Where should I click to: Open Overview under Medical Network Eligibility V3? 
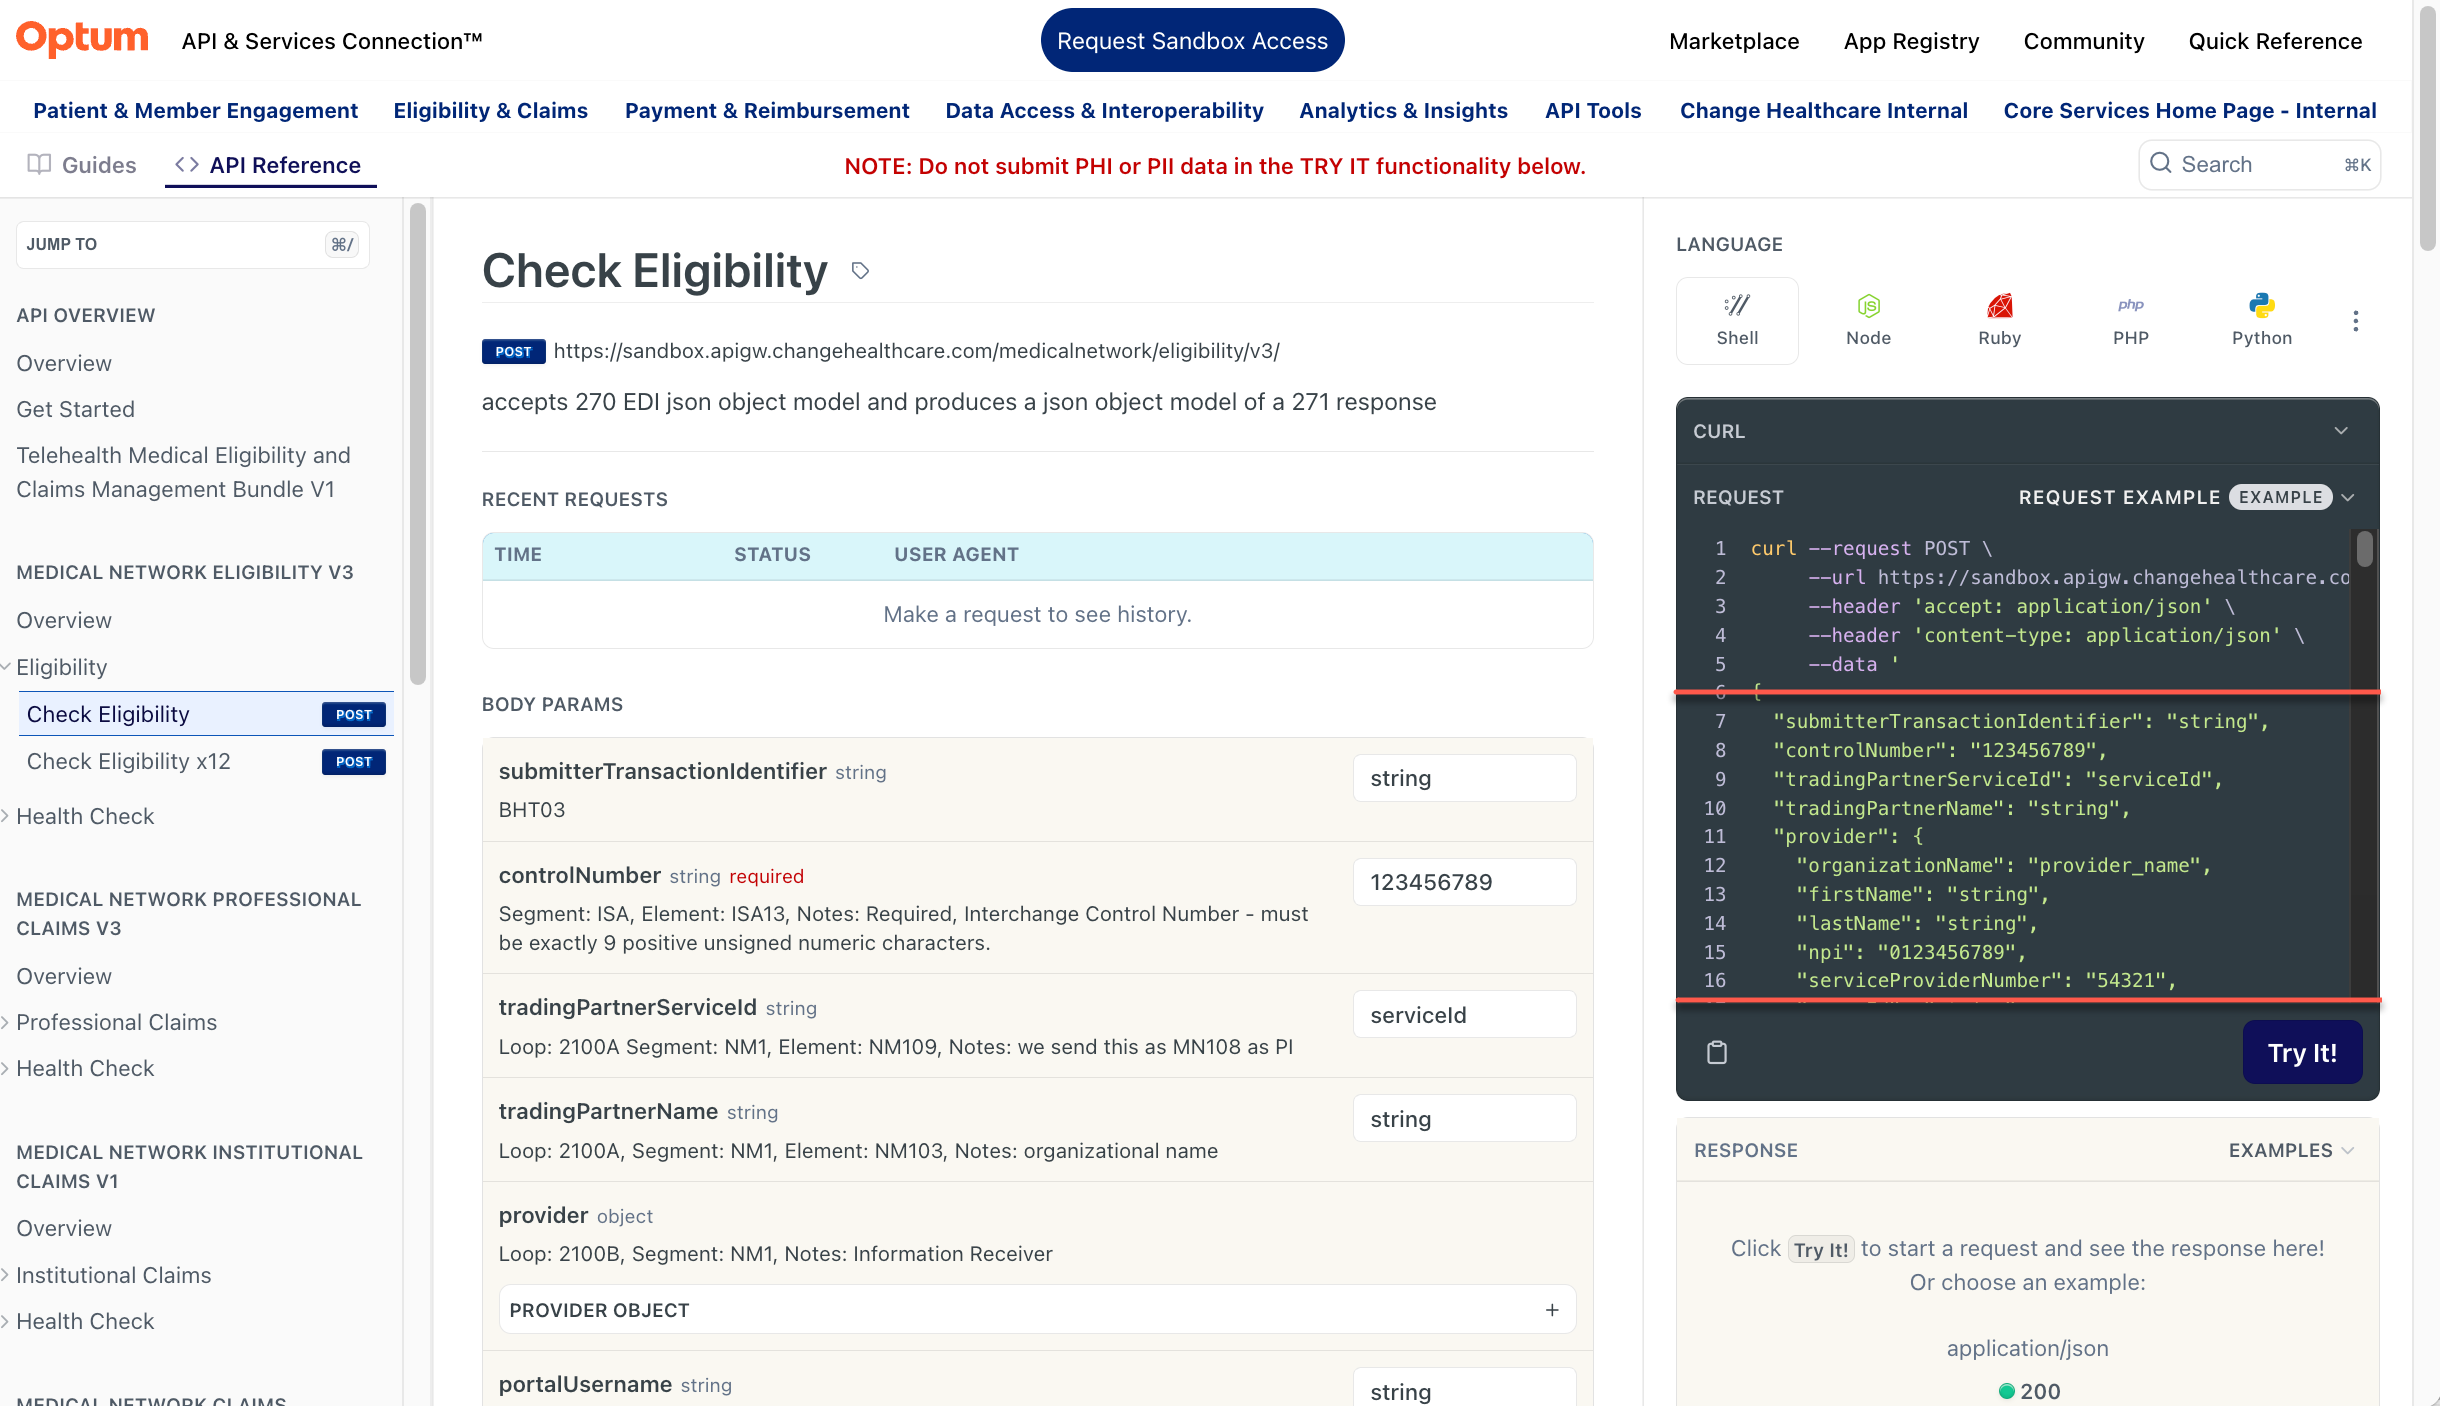[64, 620]
